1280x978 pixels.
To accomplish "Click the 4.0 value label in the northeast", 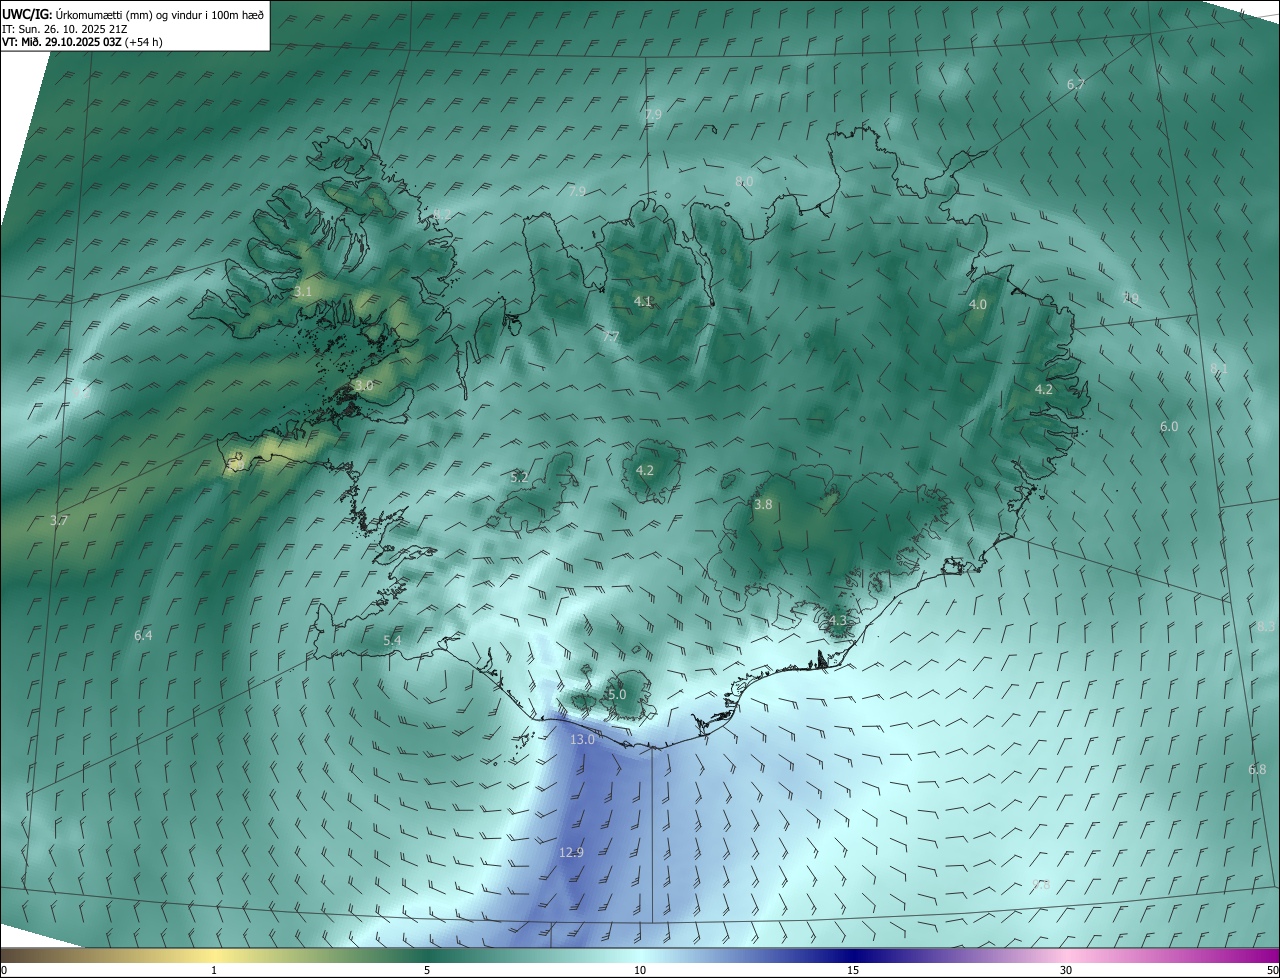I will (x=978, y=304).
